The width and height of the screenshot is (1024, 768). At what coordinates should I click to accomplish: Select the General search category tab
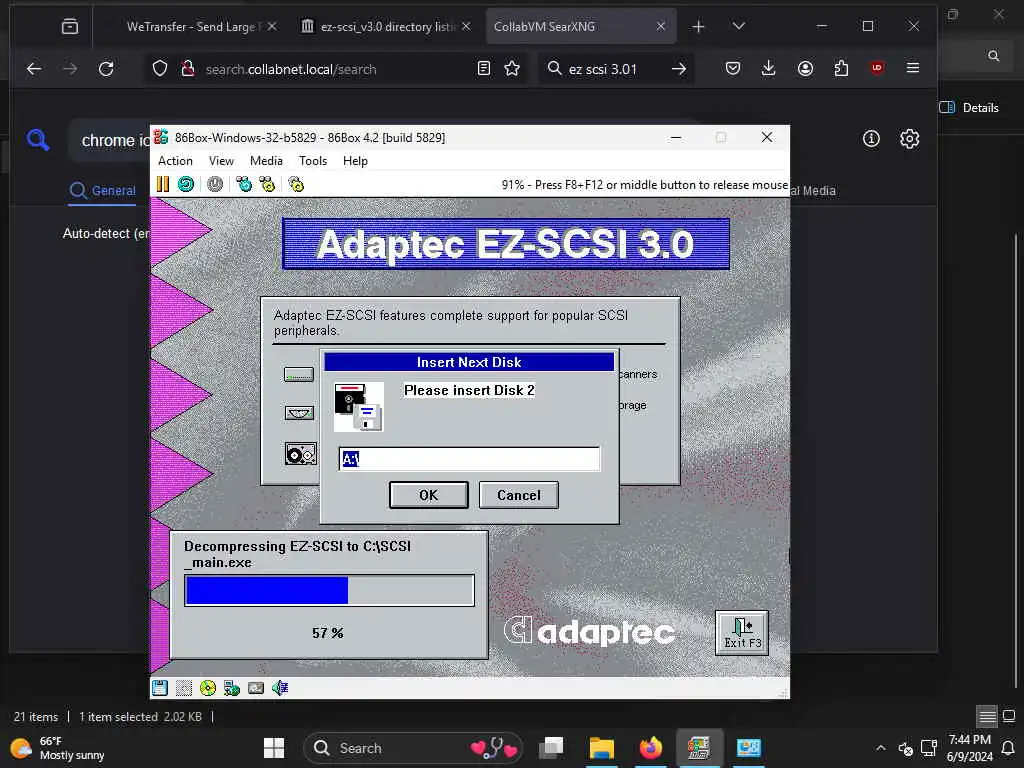[103, 191]
